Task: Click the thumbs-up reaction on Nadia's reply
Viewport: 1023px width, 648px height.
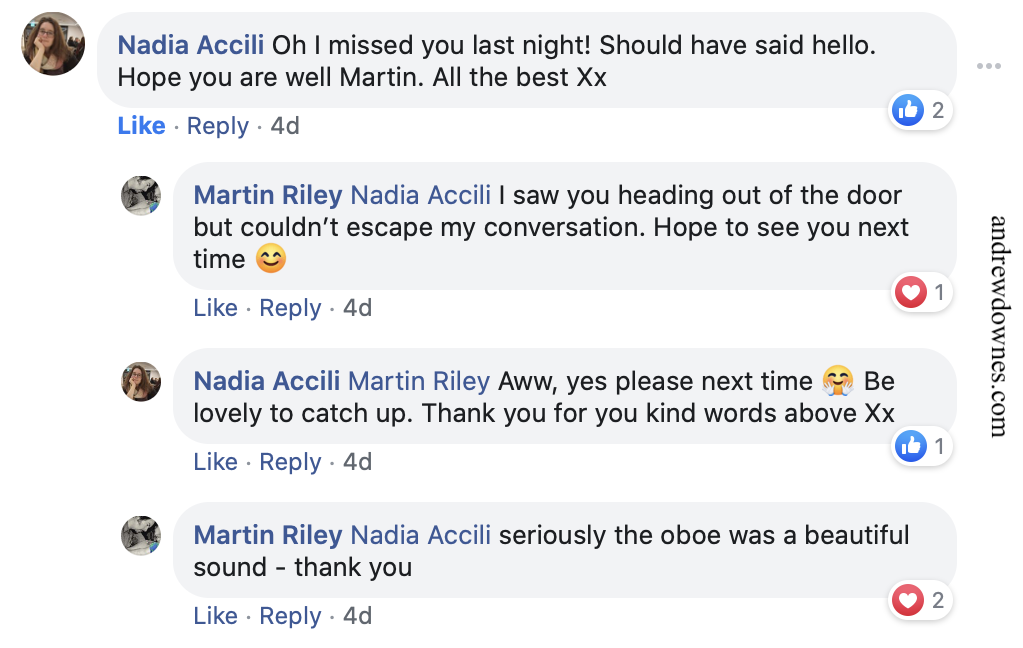Action: coord(911,446)
